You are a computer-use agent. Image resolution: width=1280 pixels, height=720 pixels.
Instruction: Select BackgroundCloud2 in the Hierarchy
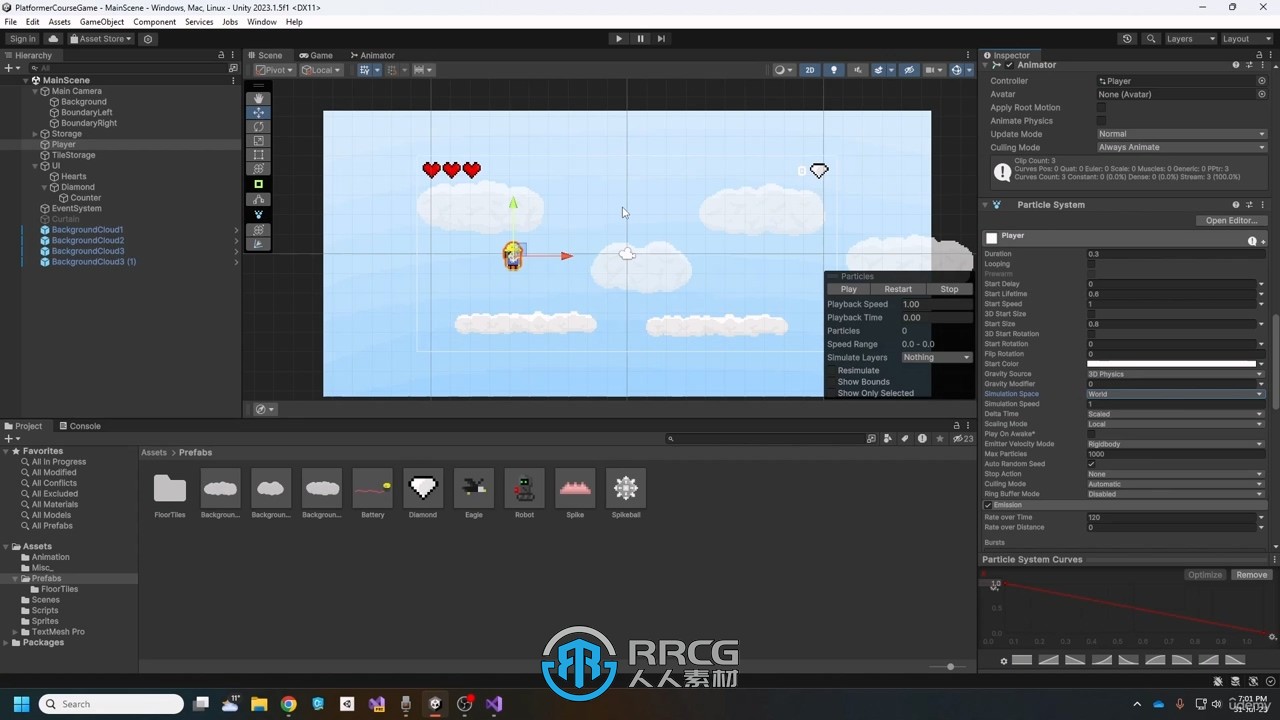coord(88,240)
